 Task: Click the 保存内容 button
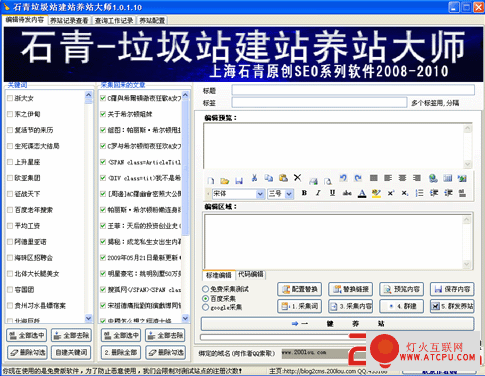tap(452, 289)
